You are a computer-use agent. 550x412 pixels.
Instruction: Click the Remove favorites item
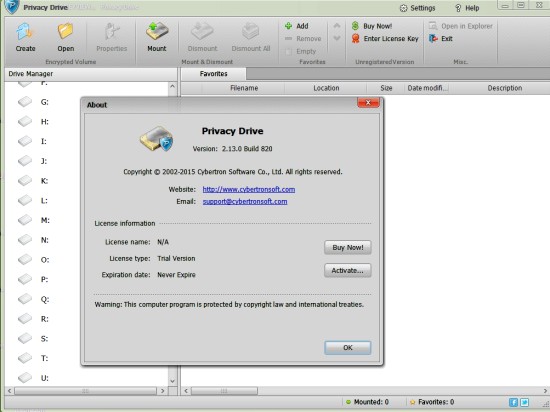[303, 39]
